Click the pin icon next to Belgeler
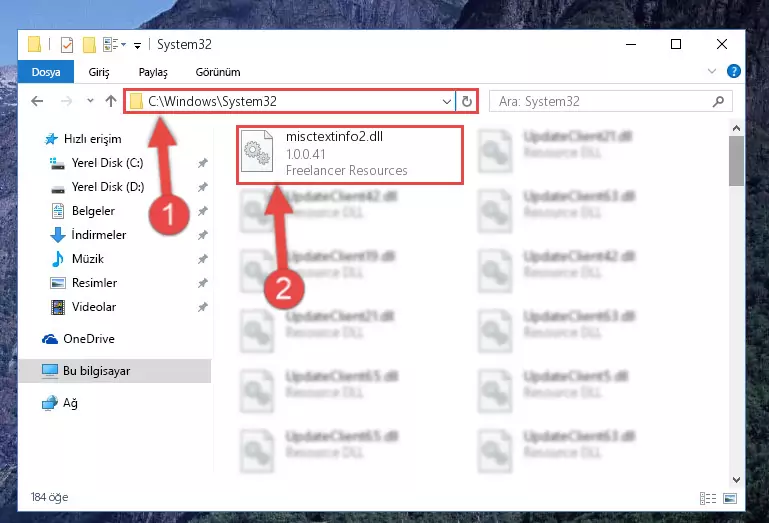Screen dimensions: 769x523 pos(203,211)
